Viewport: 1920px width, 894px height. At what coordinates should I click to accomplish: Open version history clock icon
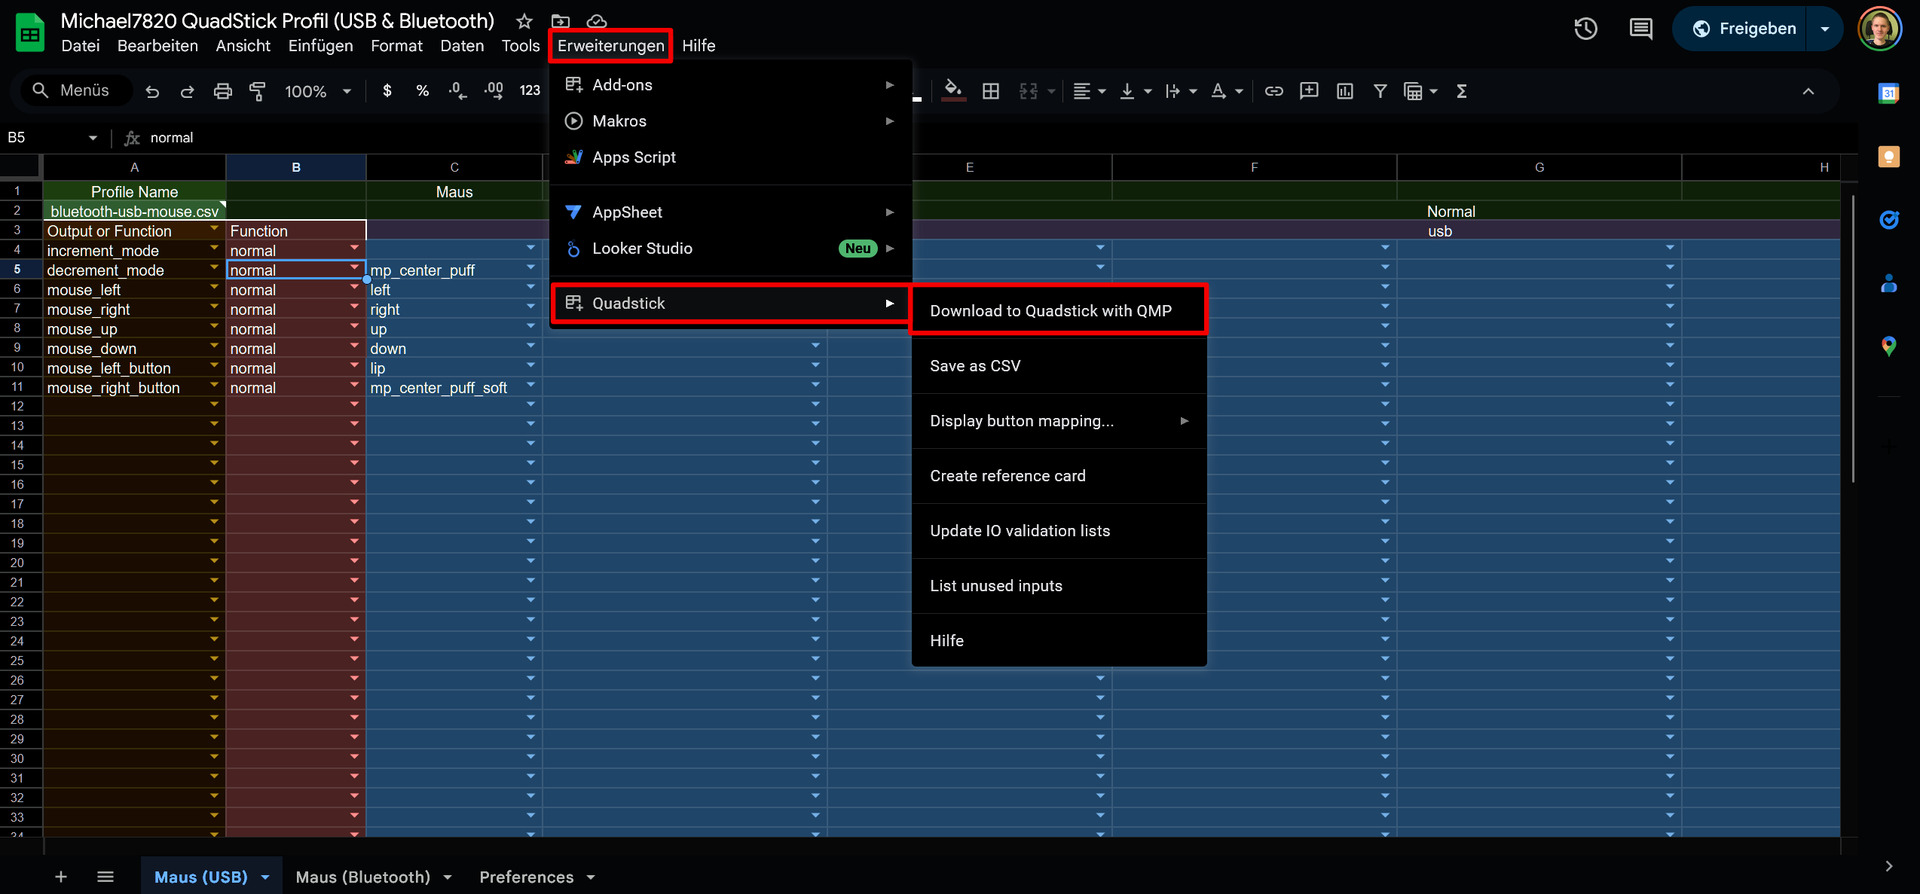click(1585, 29)
